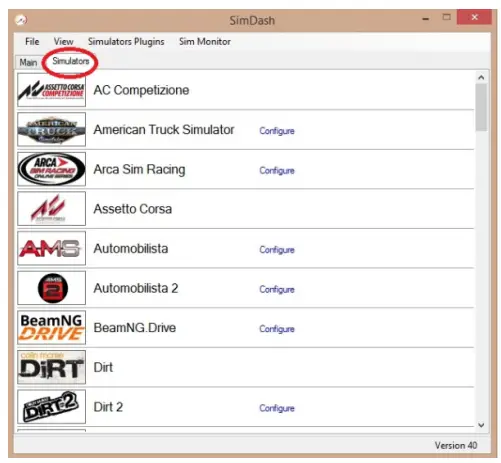Select the AMS Automobilista logo
The image size is (501, 463).
click(x=51, y=248)
